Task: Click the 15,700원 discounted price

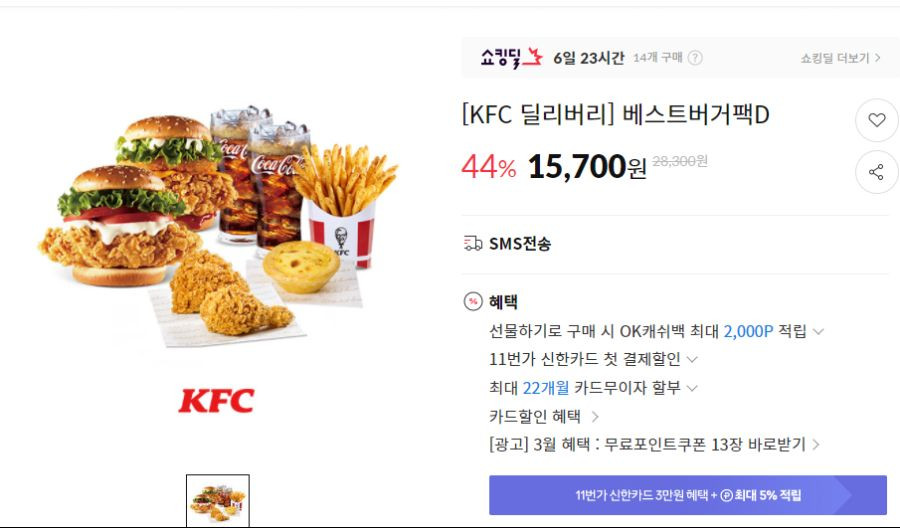Action: tap(587, 166)
